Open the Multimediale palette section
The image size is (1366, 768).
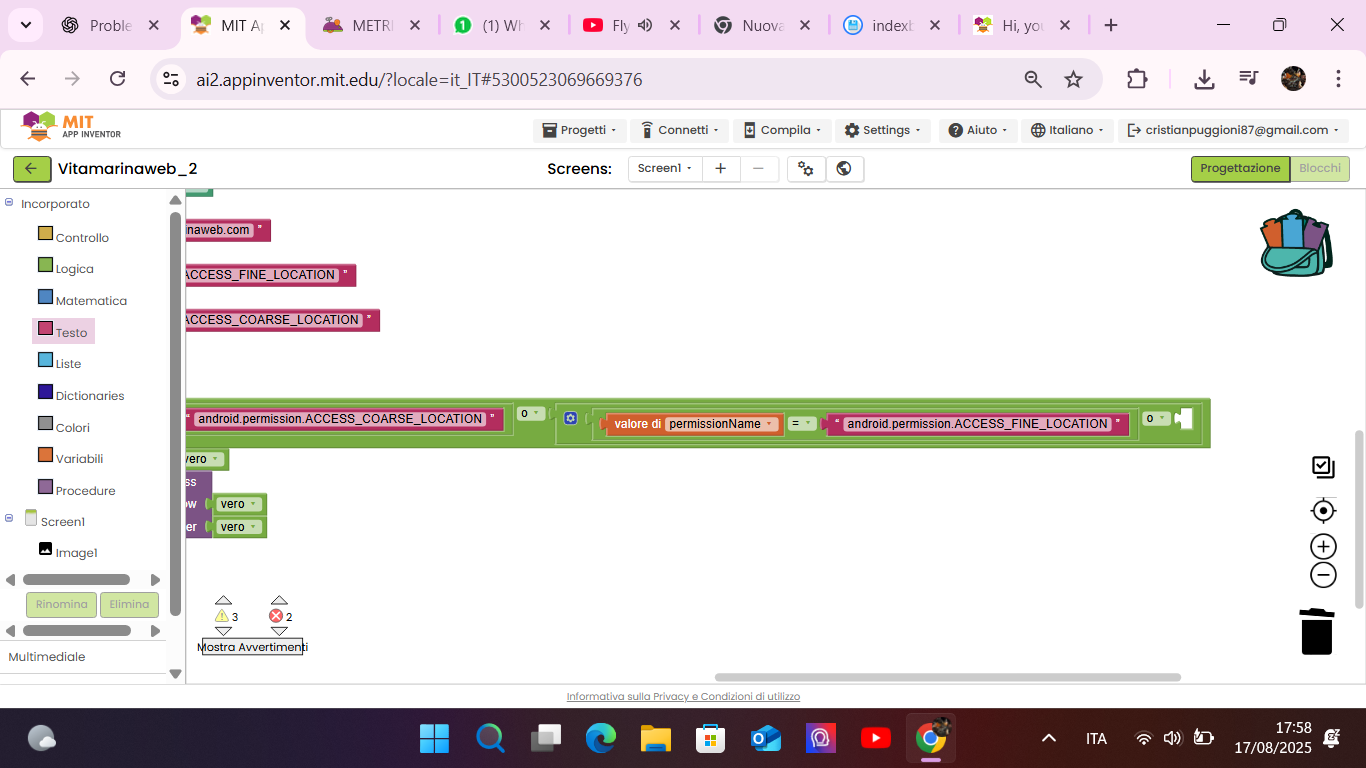(x=47, y=657)
